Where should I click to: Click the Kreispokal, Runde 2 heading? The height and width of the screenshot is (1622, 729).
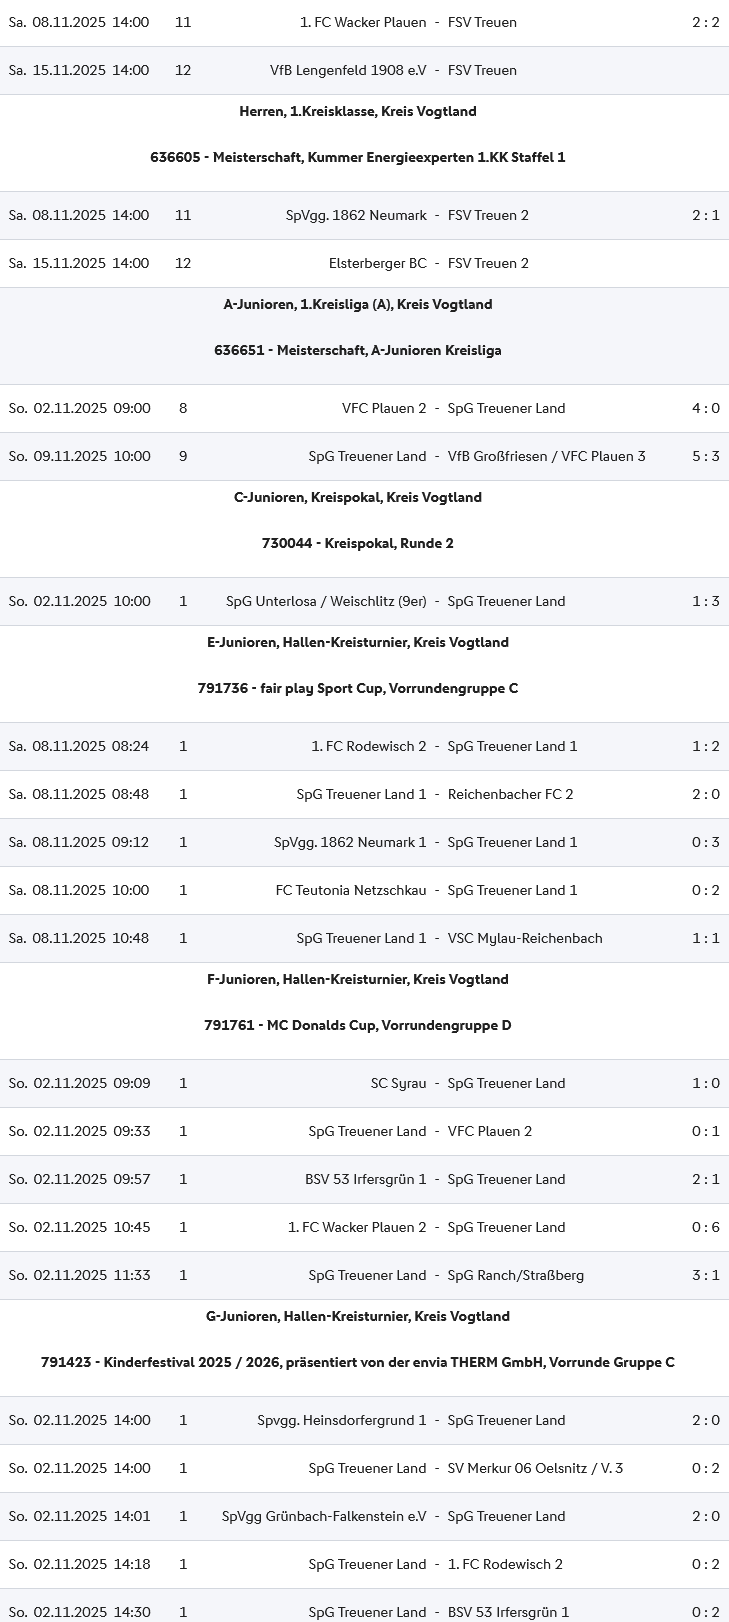(358, 543)
